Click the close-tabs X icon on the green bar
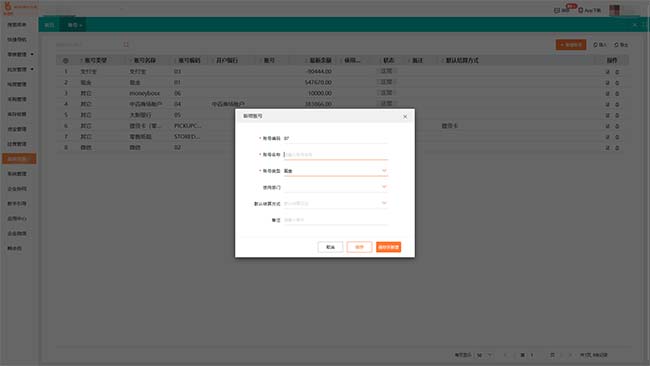This screenshot has height=366, width=650. tap(635, 25)
